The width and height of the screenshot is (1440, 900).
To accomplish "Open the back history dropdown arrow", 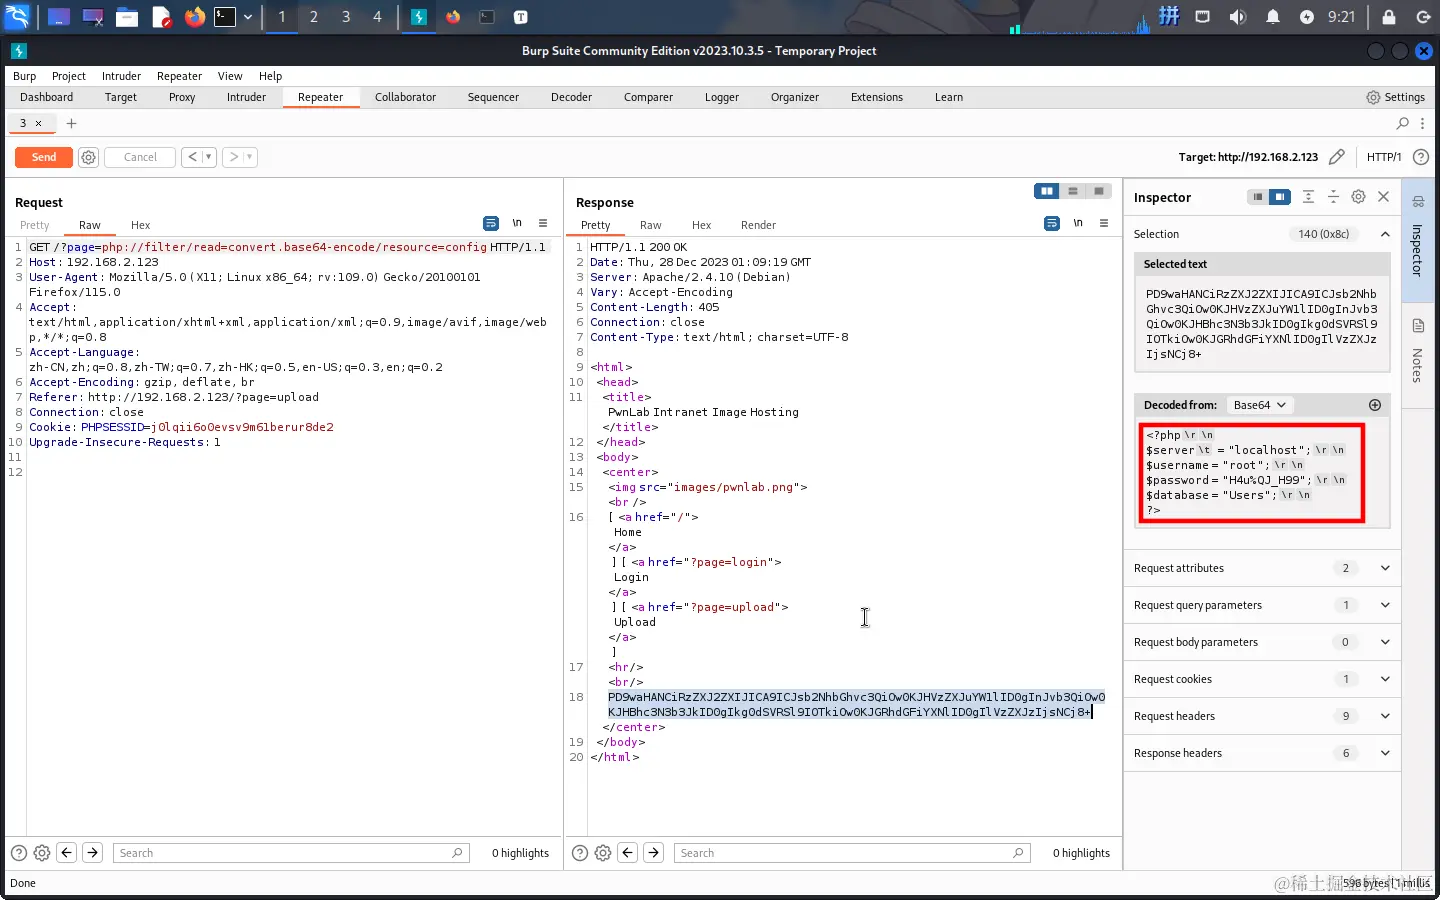I will [x=209, y=157].
